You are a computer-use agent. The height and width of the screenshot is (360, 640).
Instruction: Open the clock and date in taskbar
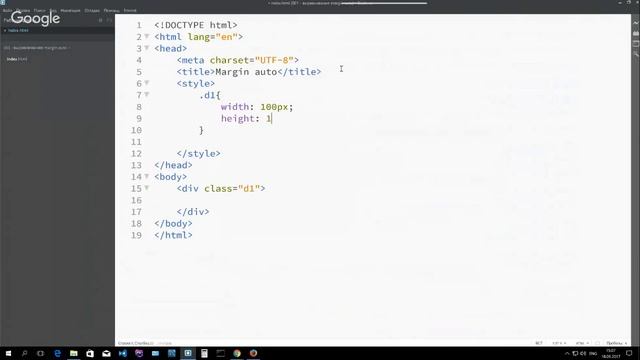611,353
